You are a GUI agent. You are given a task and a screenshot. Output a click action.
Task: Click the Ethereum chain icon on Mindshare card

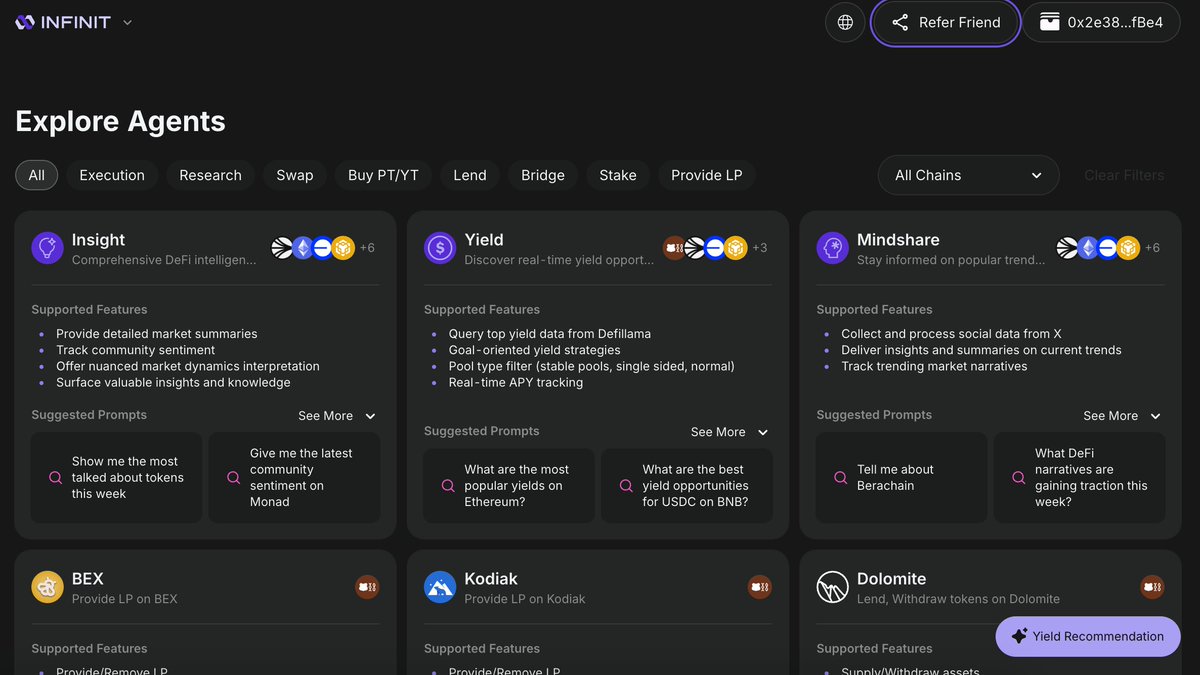pyautogui.click(x=1088, y=248)
